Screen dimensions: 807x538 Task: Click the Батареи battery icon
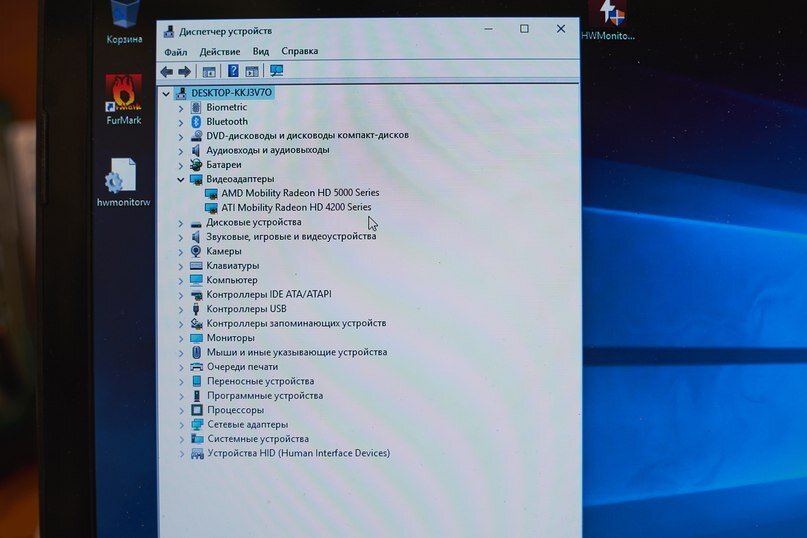pyautogui.click(x=196, y=165)
